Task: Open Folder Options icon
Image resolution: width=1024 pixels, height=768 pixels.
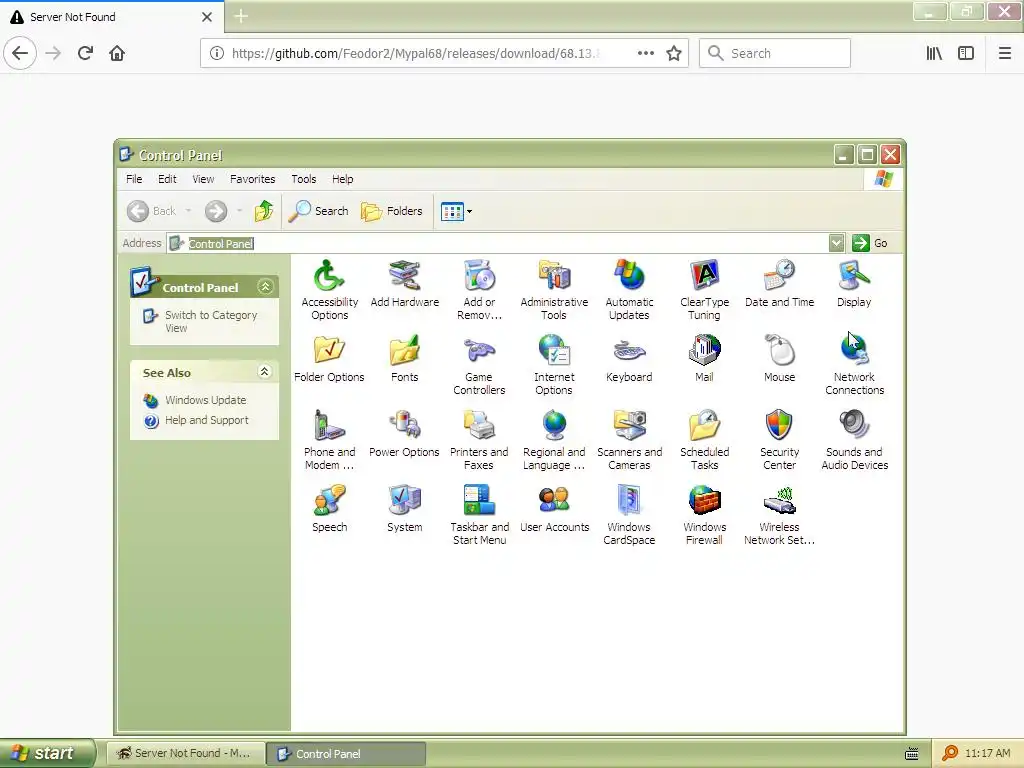Action: (x=329, y=359)
